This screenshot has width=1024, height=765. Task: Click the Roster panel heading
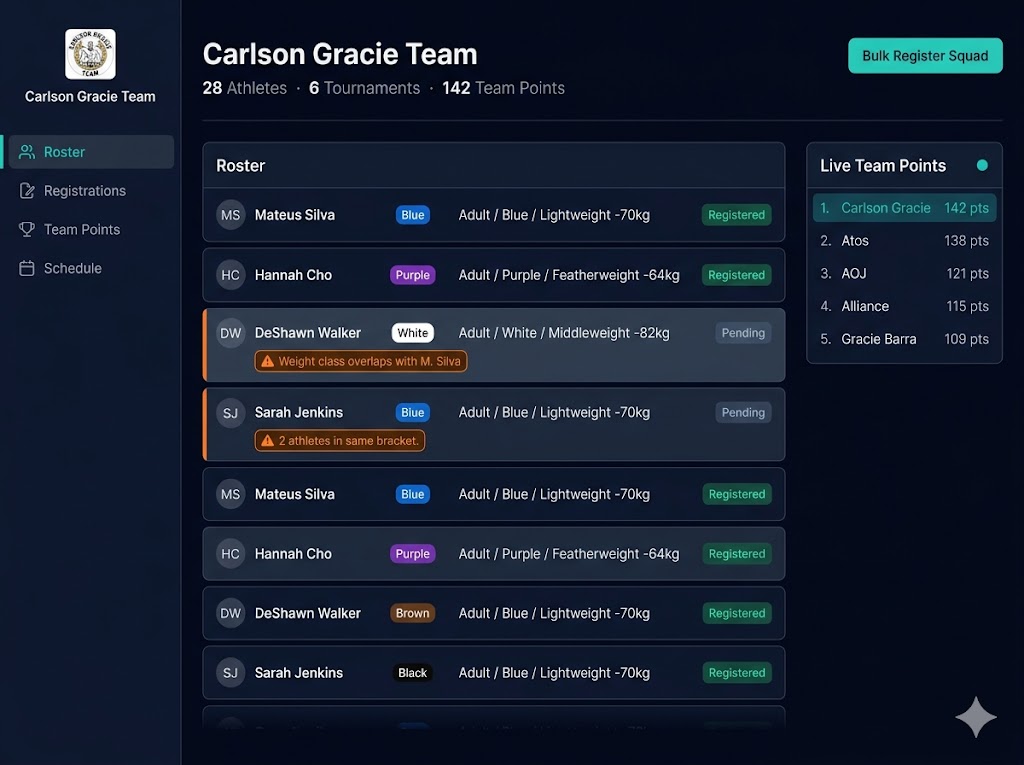[x=241, y=166]
